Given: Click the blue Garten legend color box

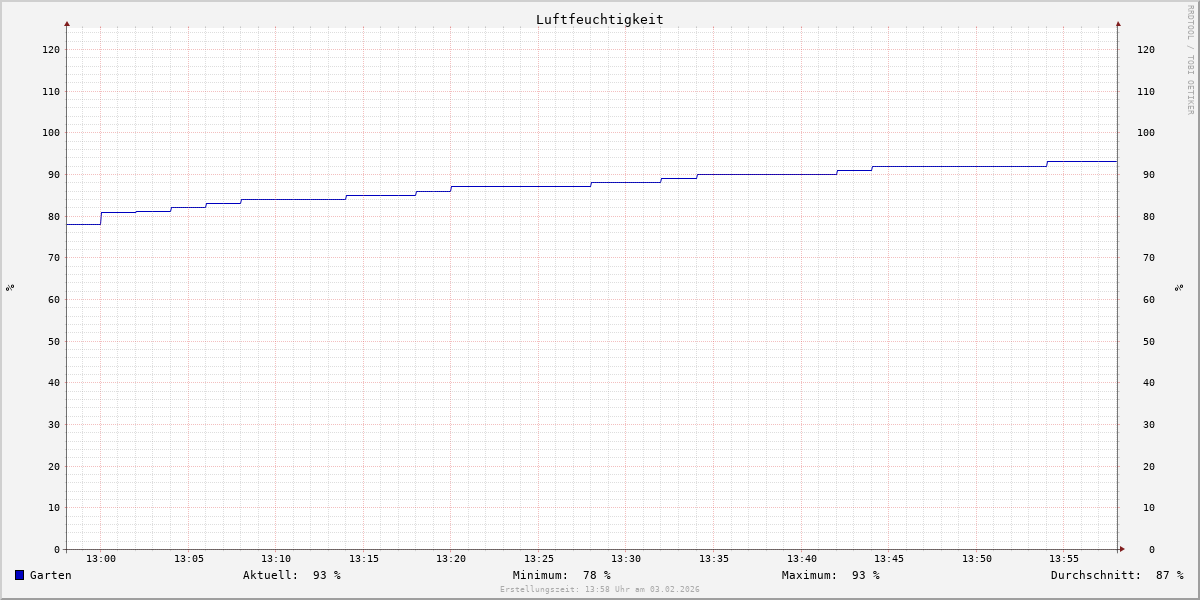Looking at the screenshot, I should click(19, 575).
